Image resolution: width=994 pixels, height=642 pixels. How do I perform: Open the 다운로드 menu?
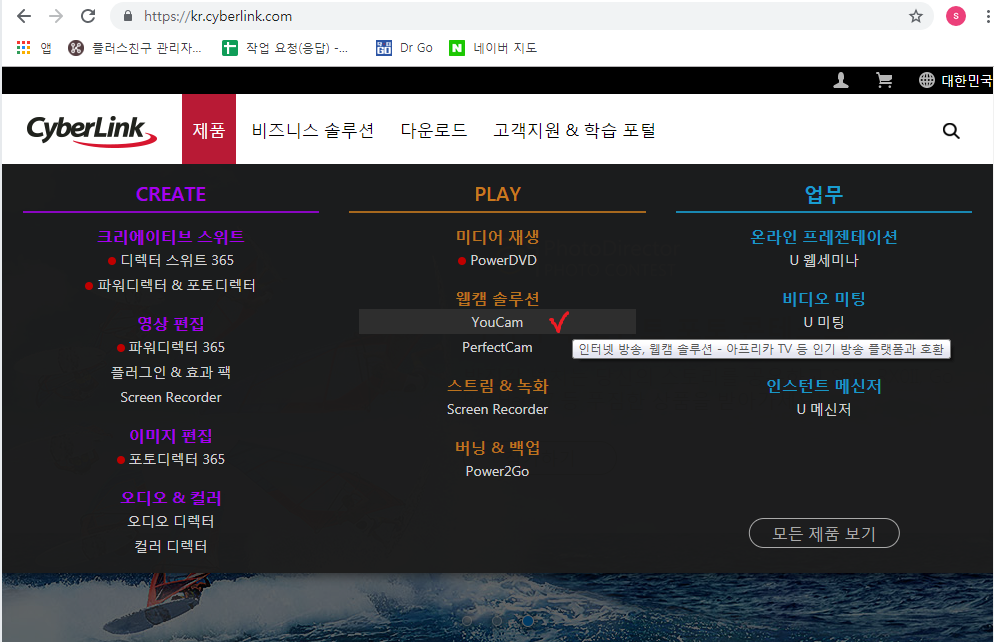(x=434, y=130)
